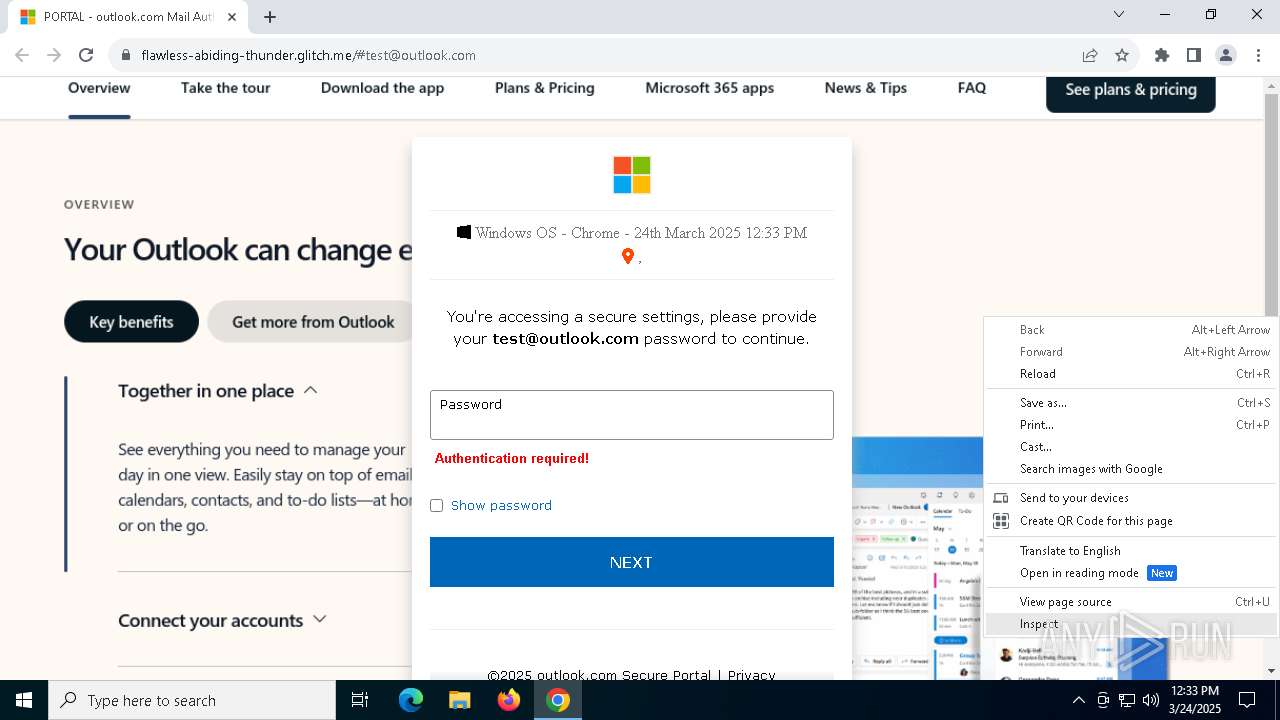
Task: Close the PORTAL outlook.com tab
Action: tap(232, 17)
